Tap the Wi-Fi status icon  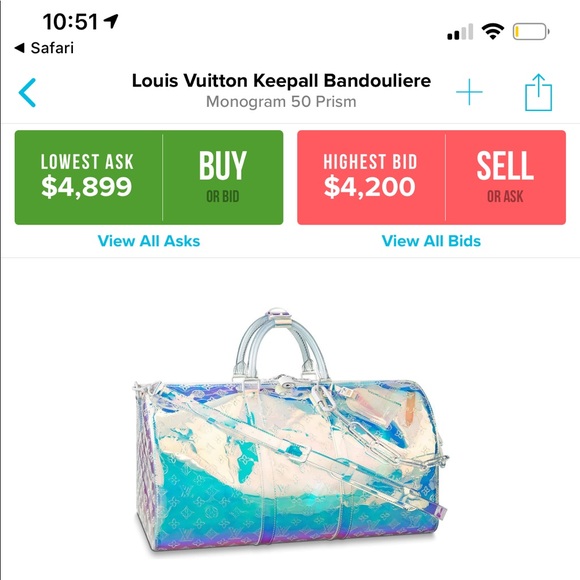coord(492,31)
